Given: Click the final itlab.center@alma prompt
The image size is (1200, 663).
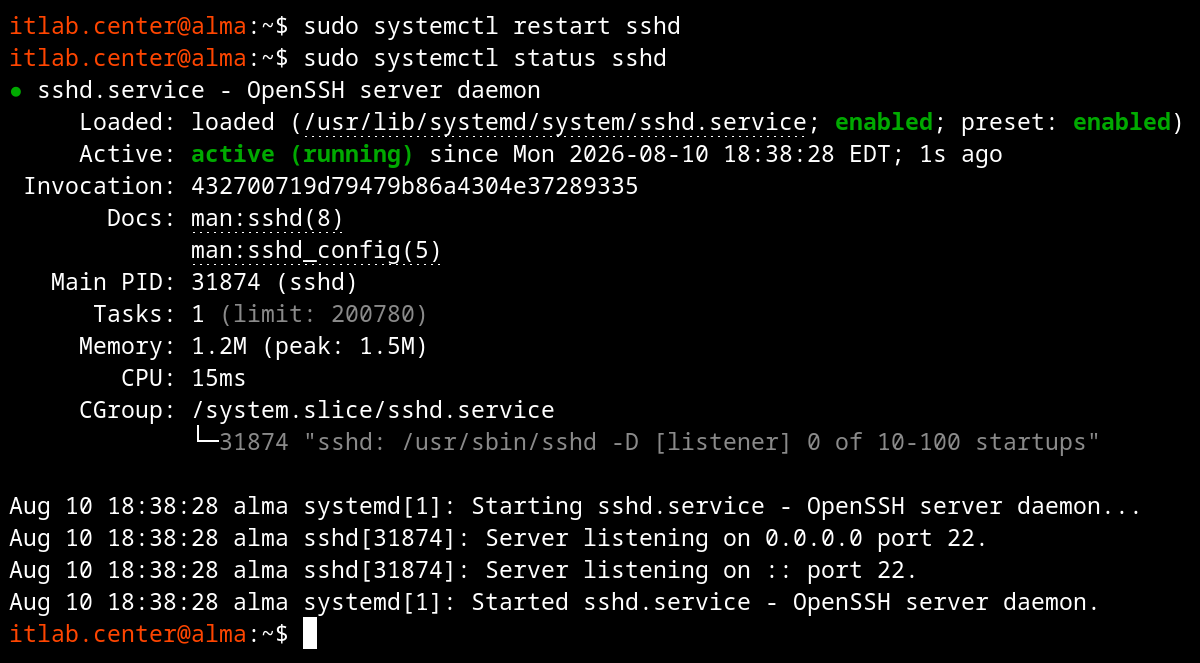Looking at the screenshot, I should [149, 634].
